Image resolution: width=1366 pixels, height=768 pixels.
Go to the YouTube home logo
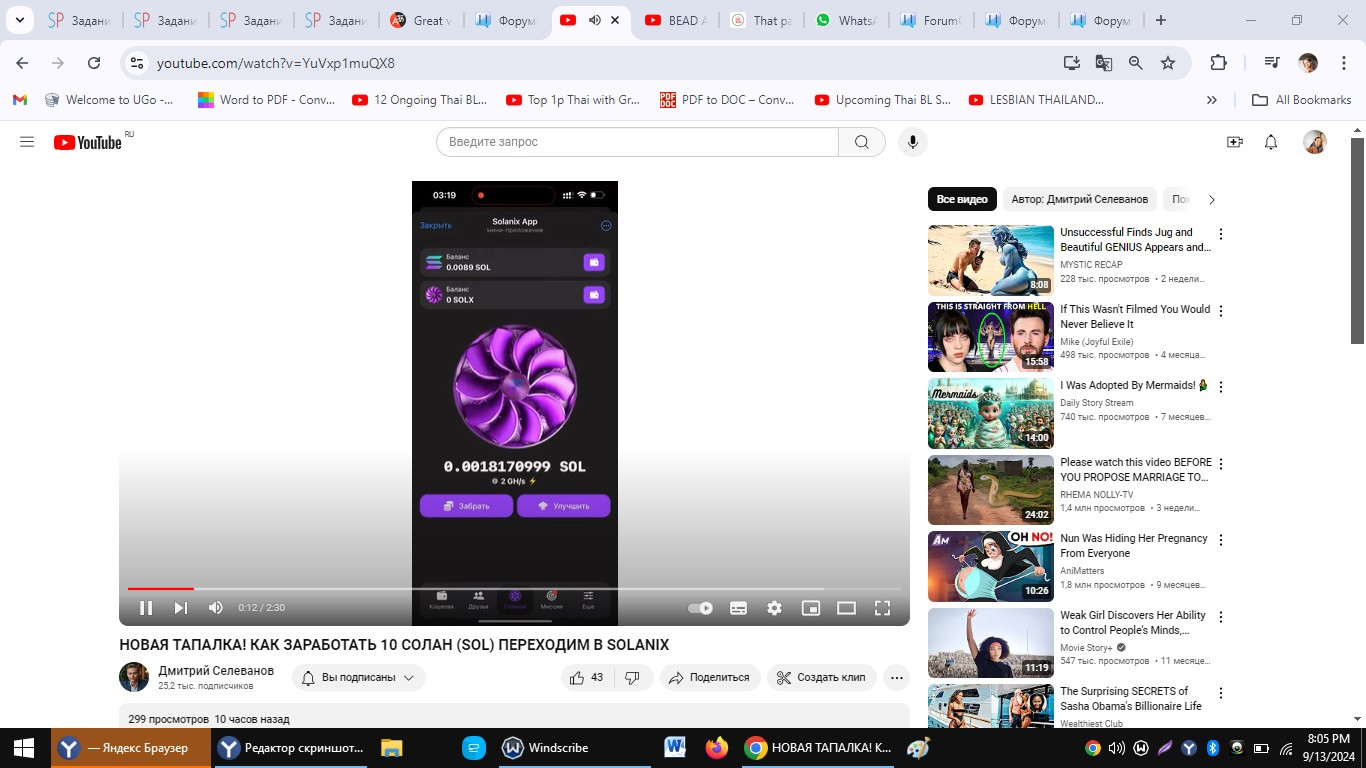pyautogui.click(x=87, y=142)
